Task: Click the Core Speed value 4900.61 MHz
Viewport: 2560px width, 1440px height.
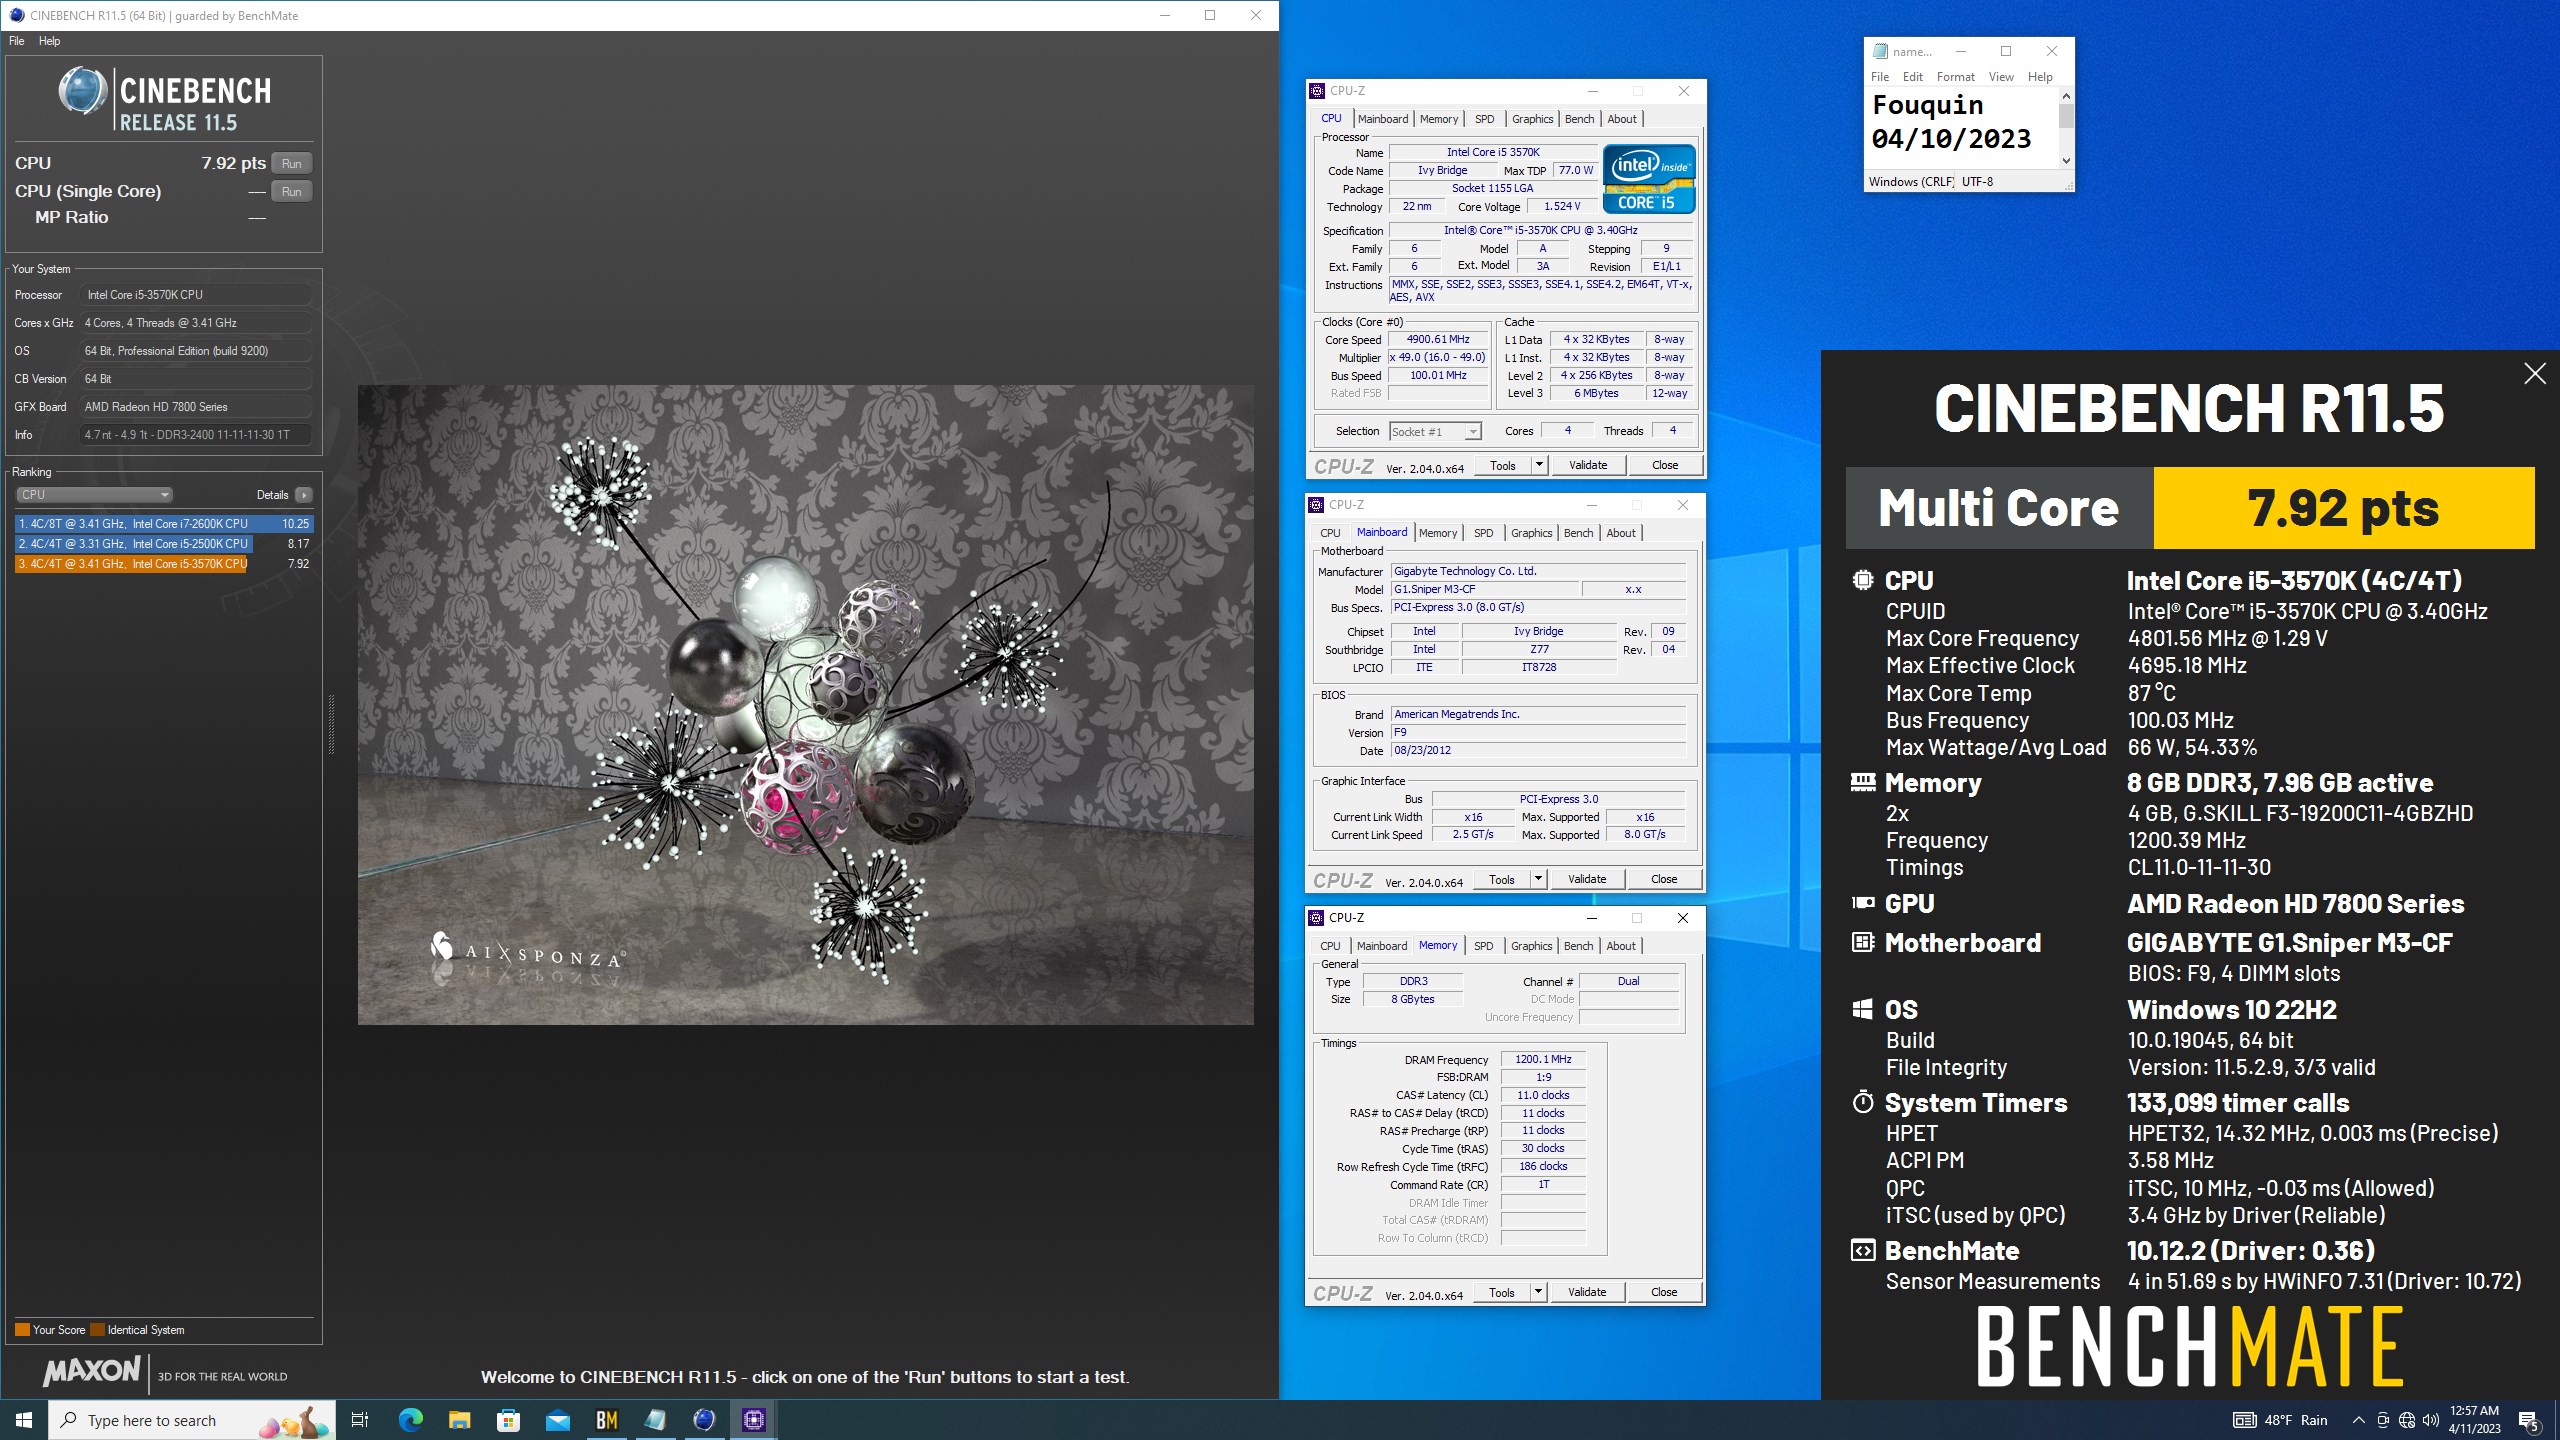Action: coord(1438,340)
